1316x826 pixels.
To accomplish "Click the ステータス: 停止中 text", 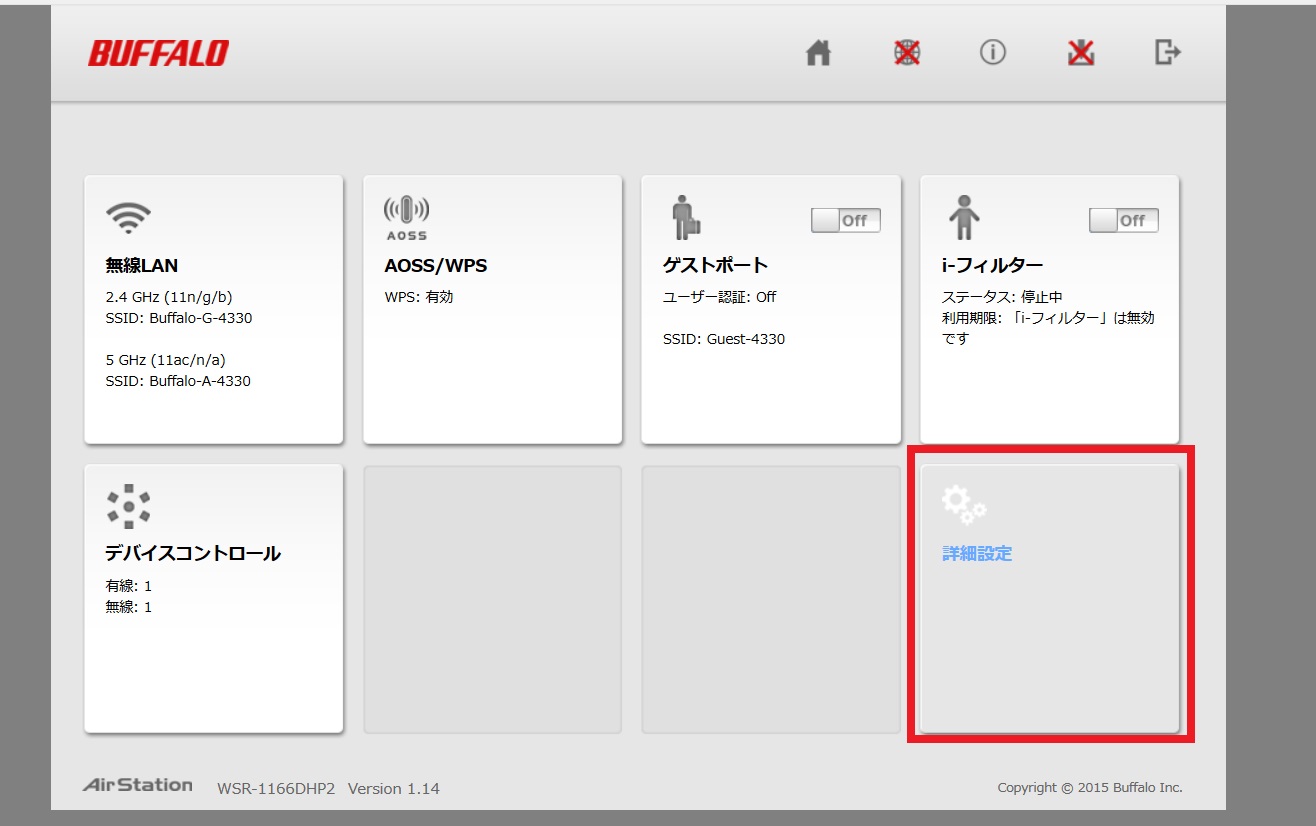I will point(1002,297).
